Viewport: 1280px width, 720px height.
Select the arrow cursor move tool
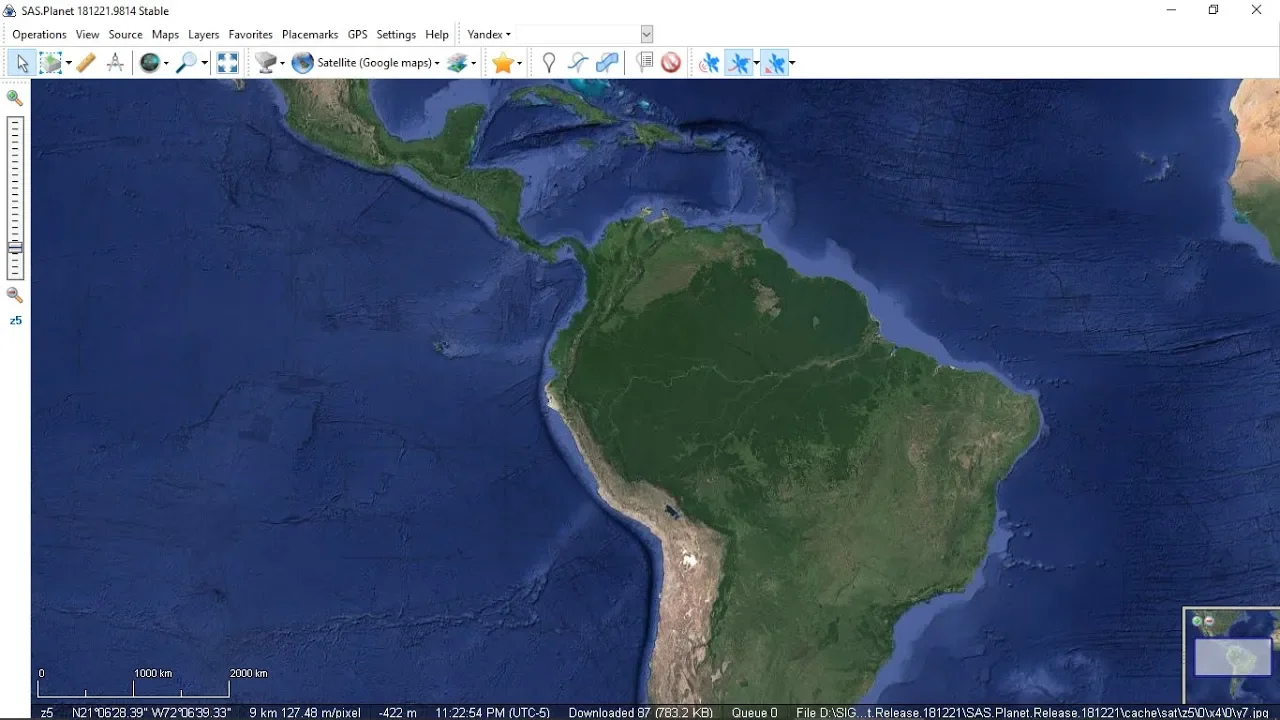pyautogui.click(x=22, y=63)
